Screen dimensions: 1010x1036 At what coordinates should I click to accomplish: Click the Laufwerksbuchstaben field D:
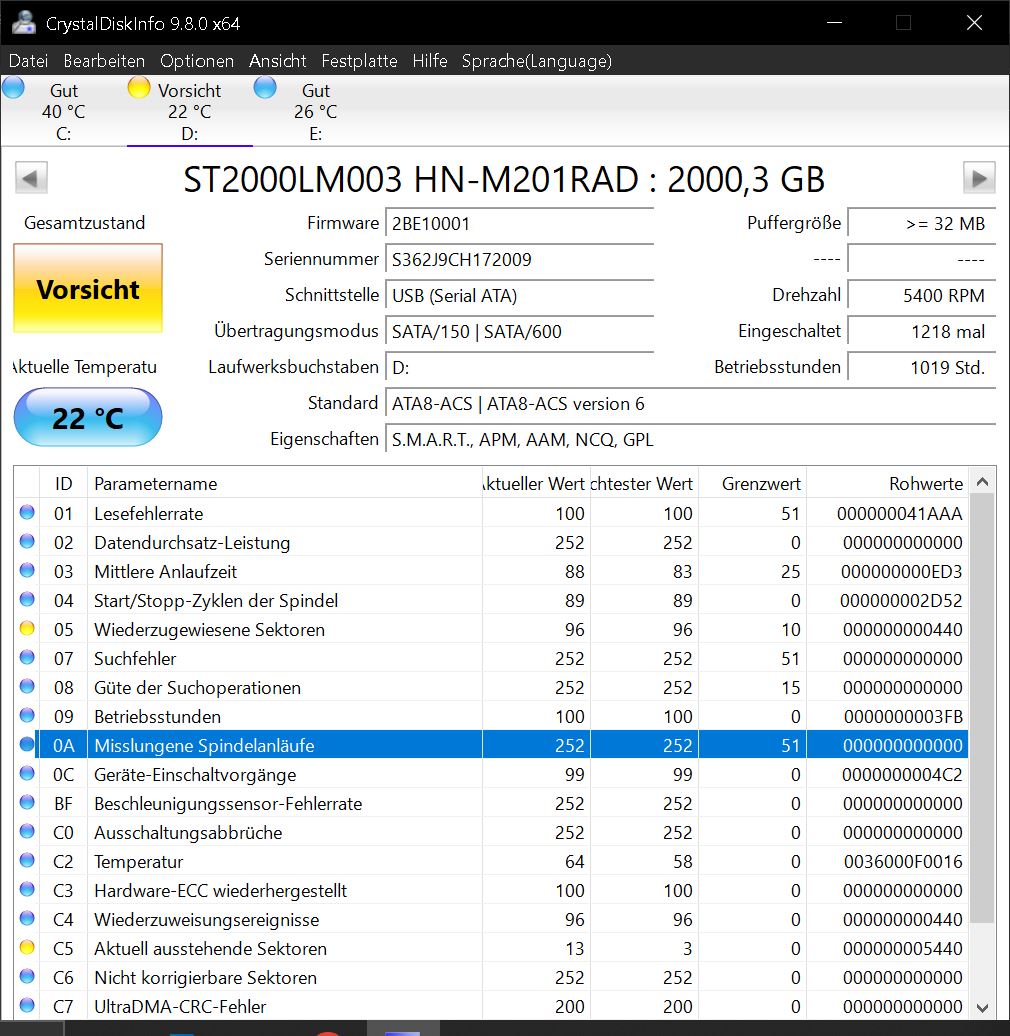[x=519, y=367]
